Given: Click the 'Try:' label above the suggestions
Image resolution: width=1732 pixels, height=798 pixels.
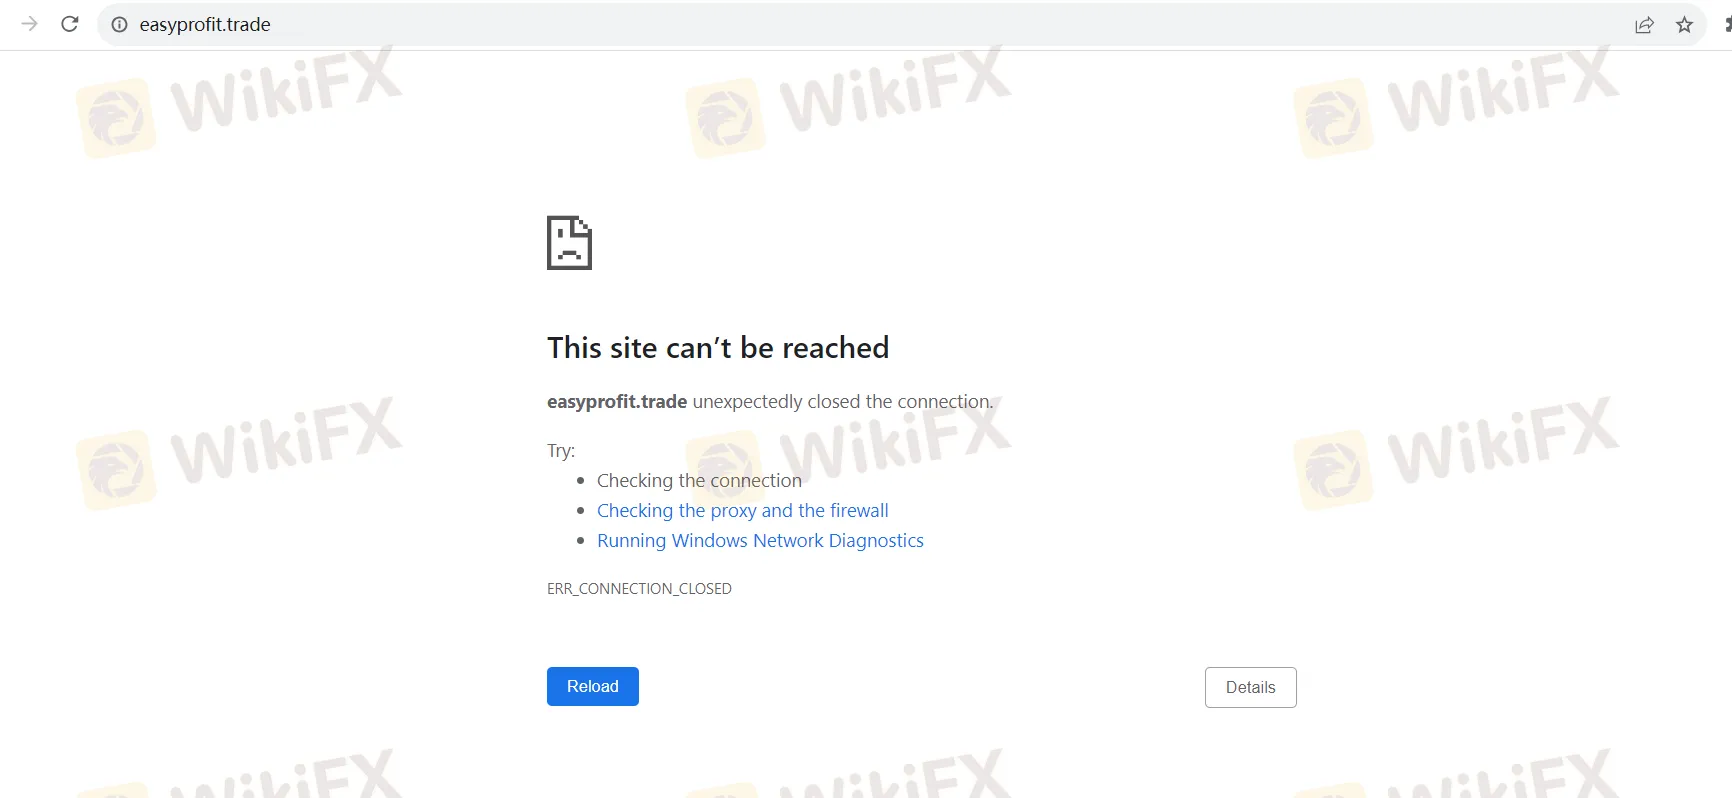Looking at the screenshot, I should coord(561,451).
